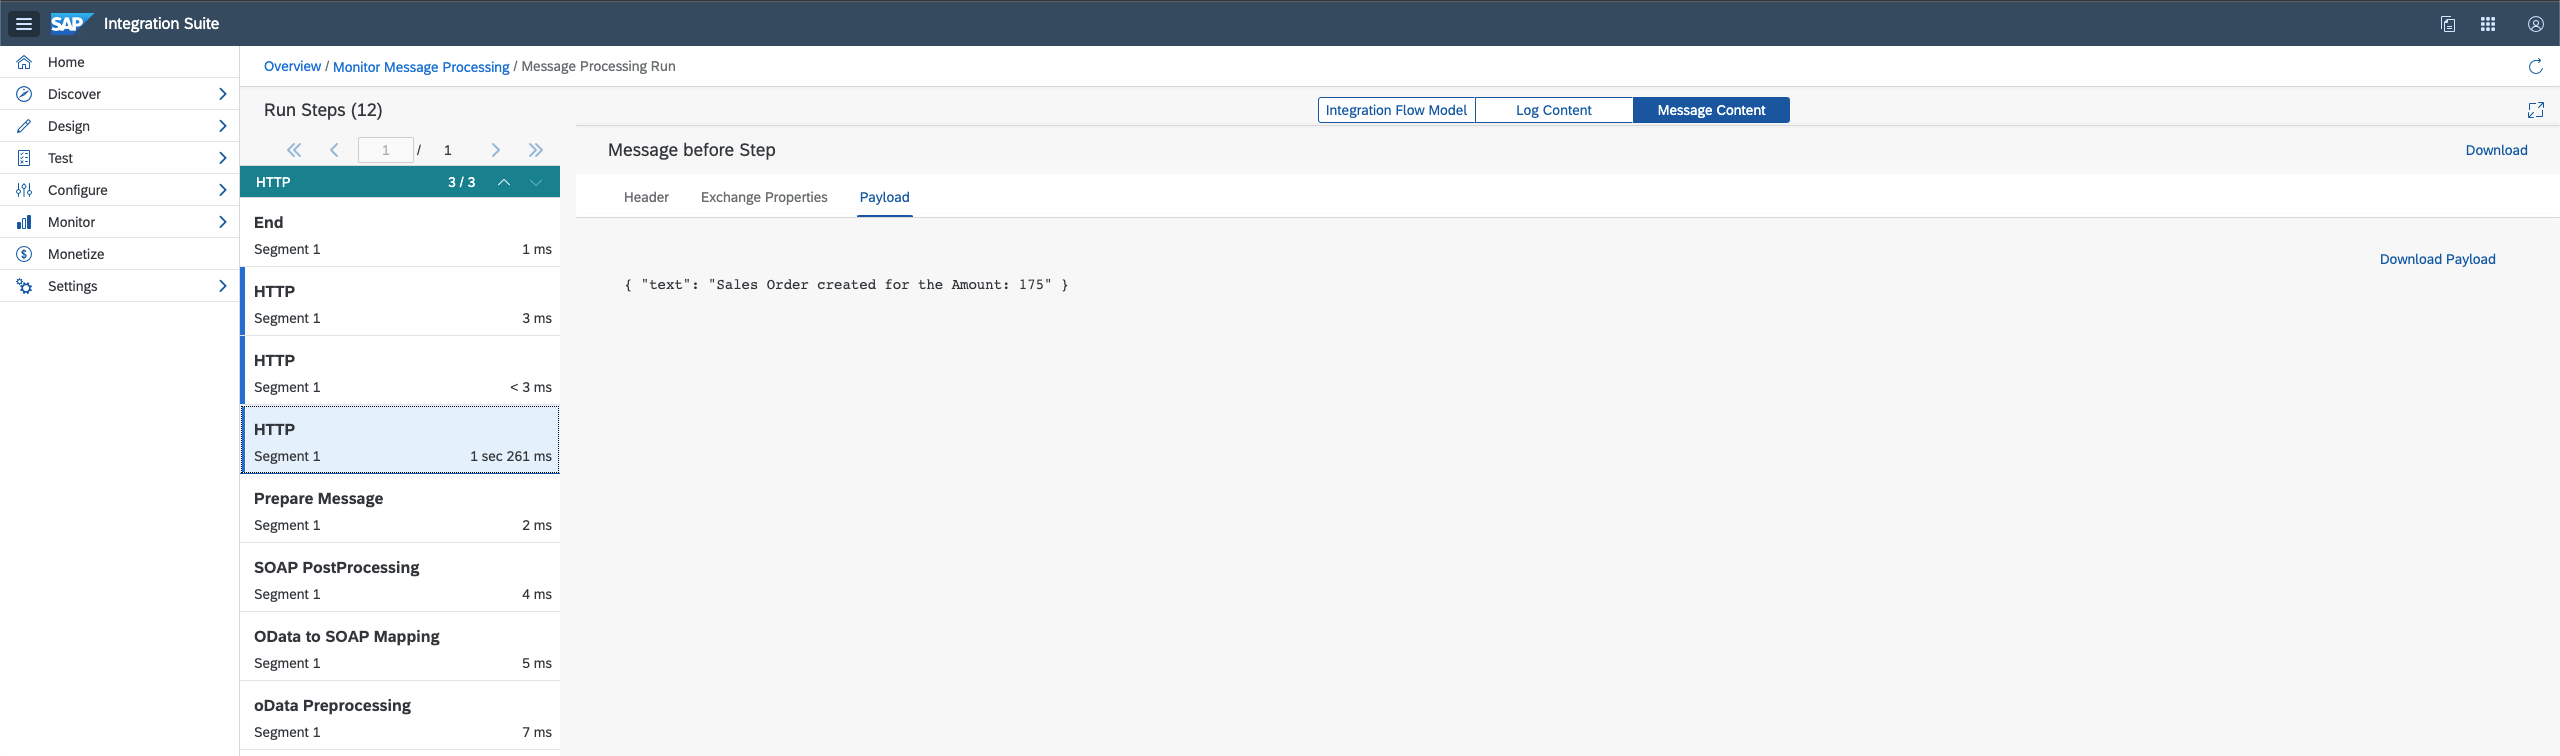Go to last page of run steps
Viewport: 2560px width, 756px height.
[536, 150]
